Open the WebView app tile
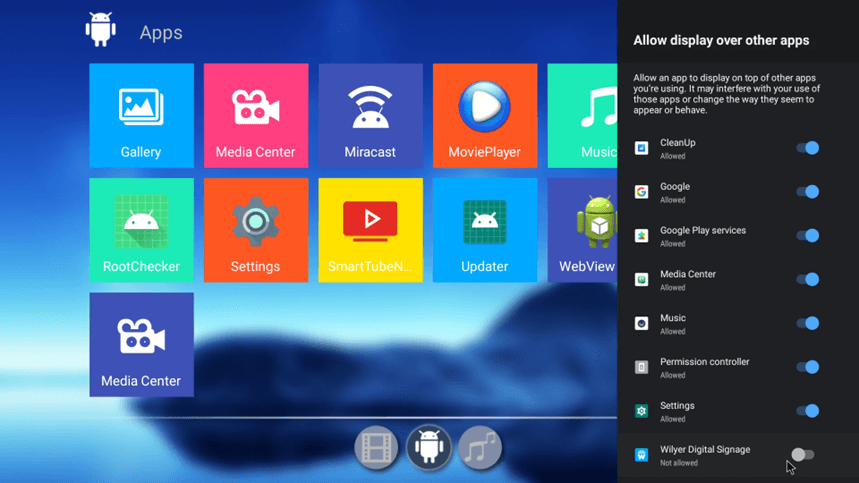This screenshot has width=859, height=483. click(582, 230)
